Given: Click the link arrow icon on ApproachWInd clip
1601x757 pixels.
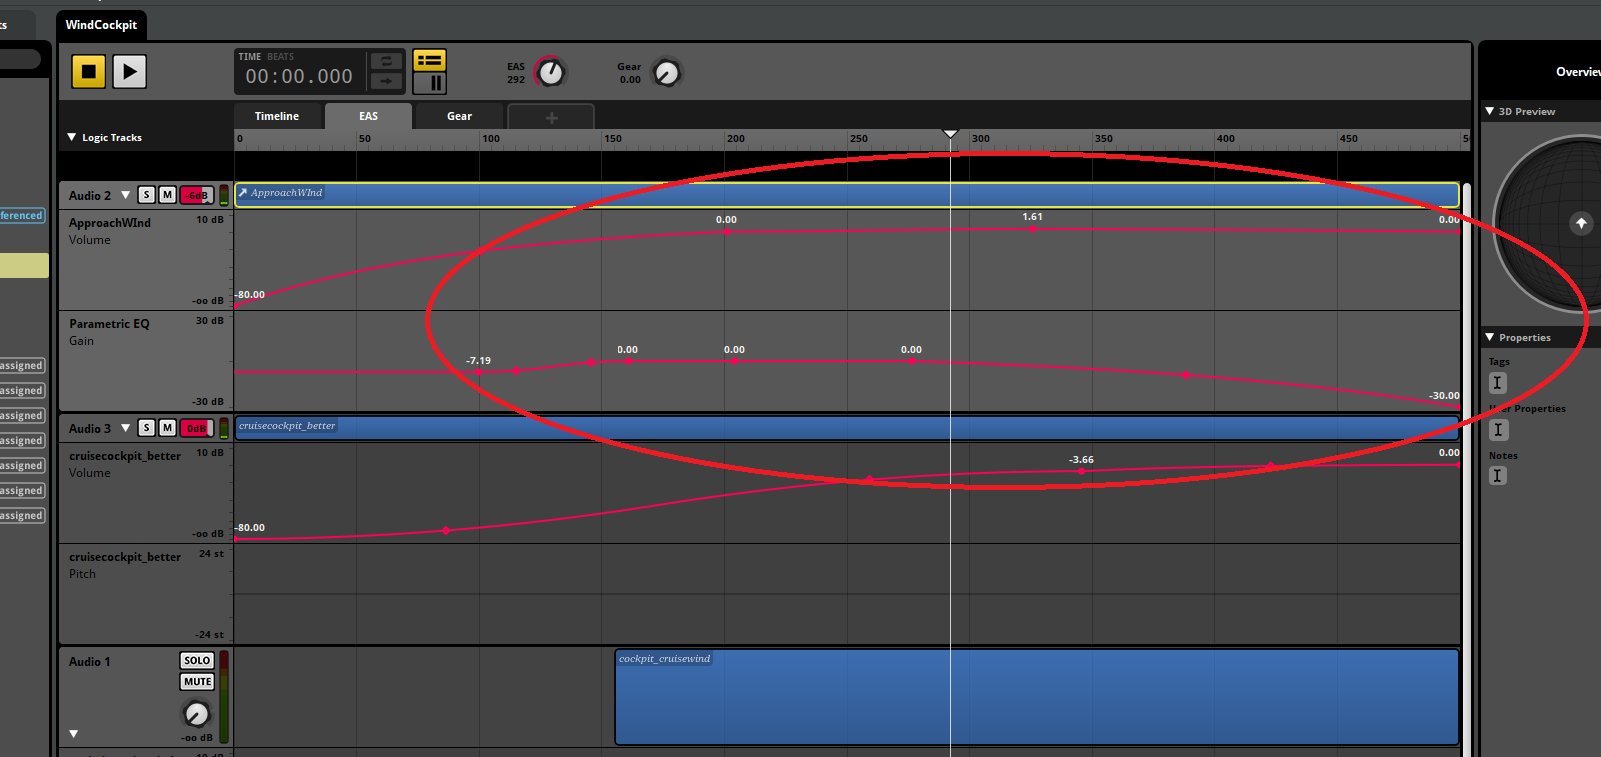Looking at the screenshot, I should (x=242, y=193).
